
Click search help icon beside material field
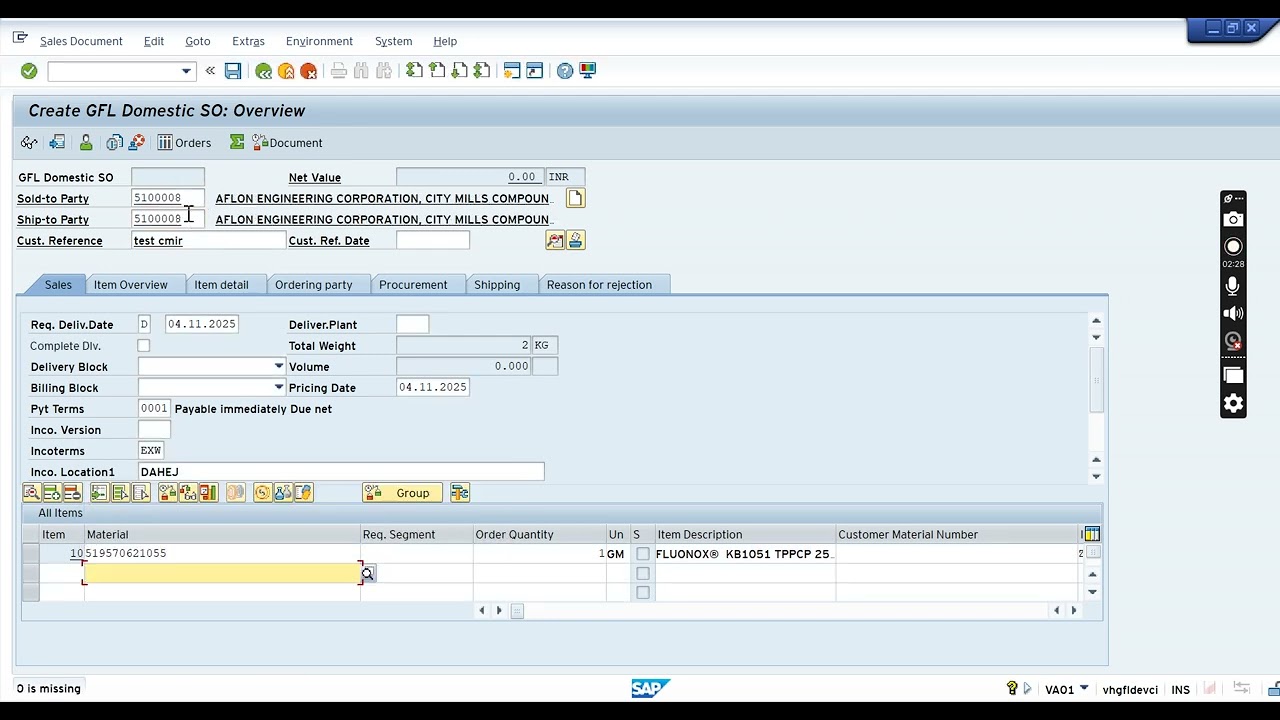pos(368,574)
